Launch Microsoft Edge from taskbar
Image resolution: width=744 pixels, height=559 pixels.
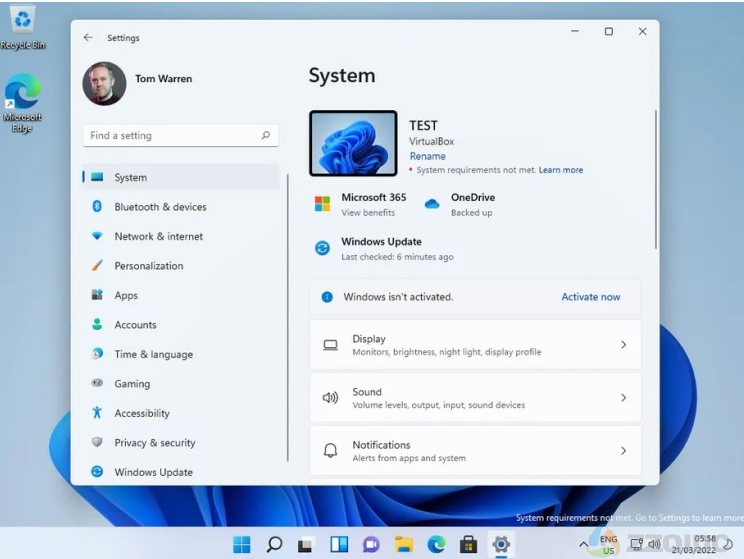click(x=436, y=545)
